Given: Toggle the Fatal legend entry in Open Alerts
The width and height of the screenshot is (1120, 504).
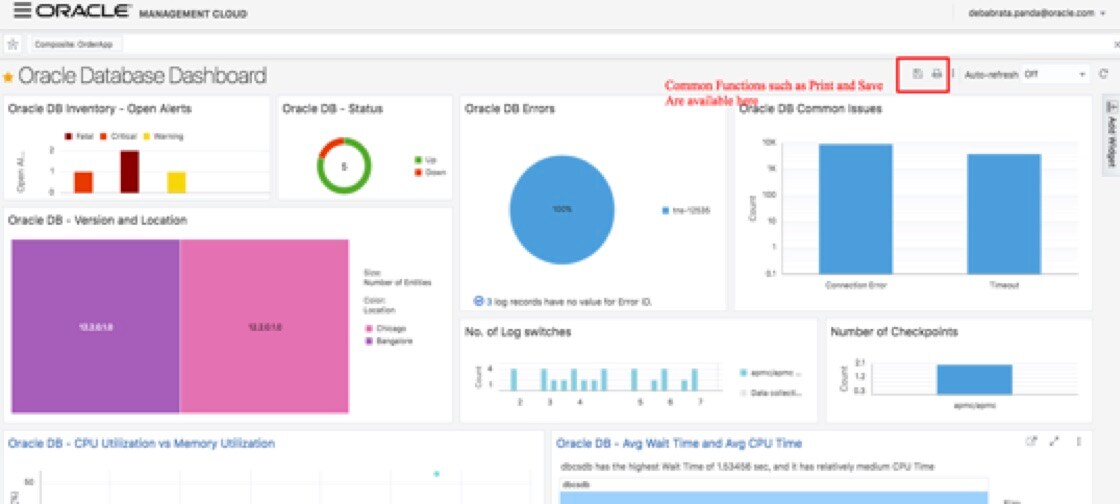Looking at the screenshot, I should (79, 136).
